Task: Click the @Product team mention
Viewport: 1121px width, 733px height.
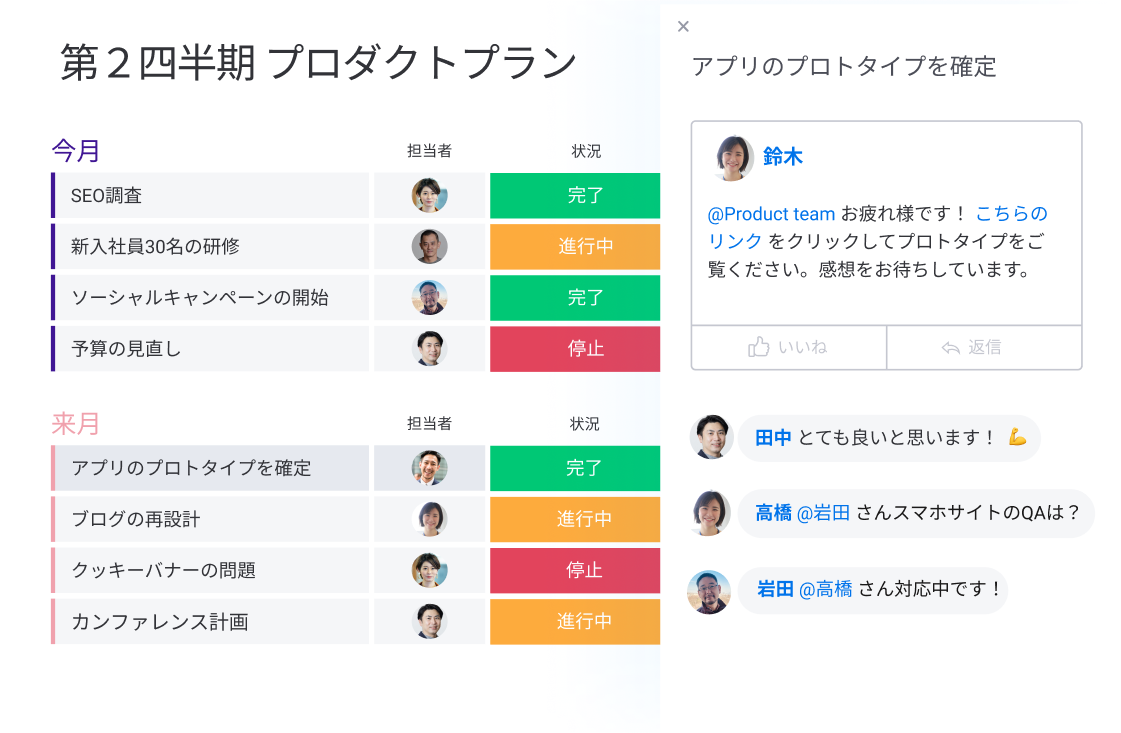Action: [x=771, y=214]
